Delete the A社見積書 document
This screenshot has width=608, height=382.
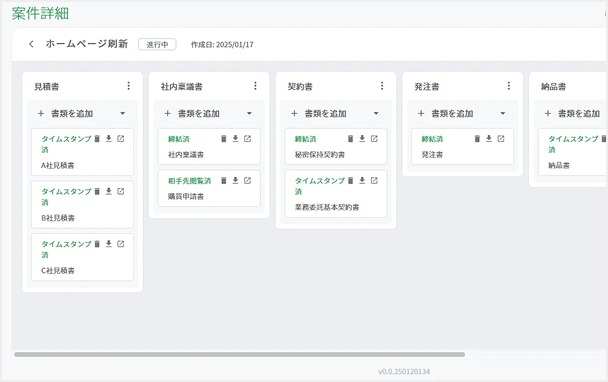pyautogui.click(x=97, y=138)
